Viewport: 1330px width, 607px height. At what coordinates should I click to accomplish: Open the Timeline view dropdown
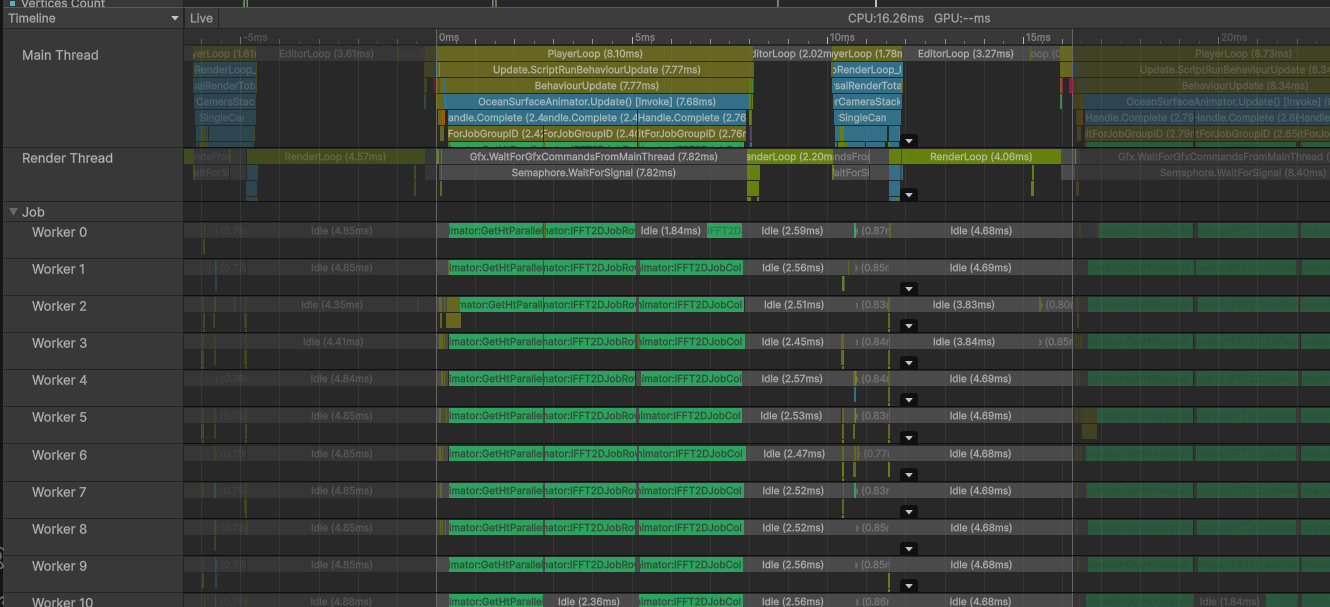coord(92,18)
